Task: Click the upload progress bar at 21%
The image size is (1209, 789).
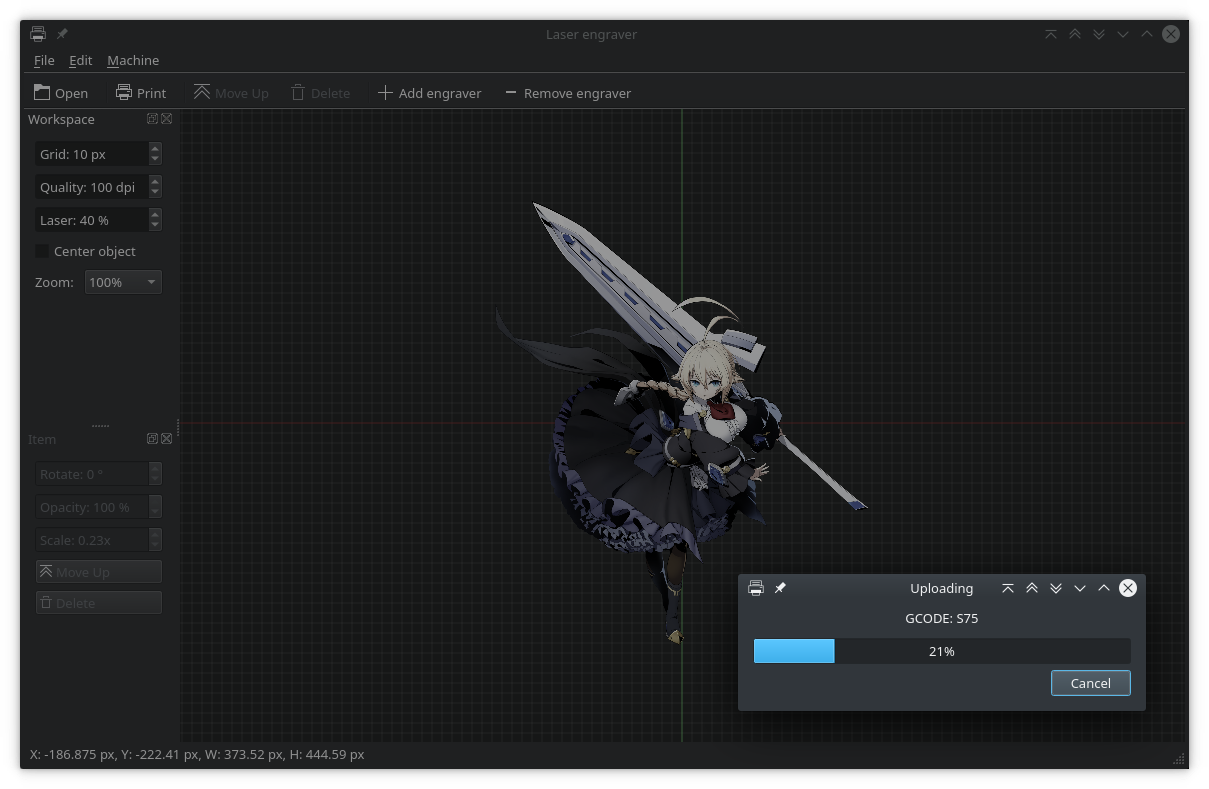Action: point(942,651)
